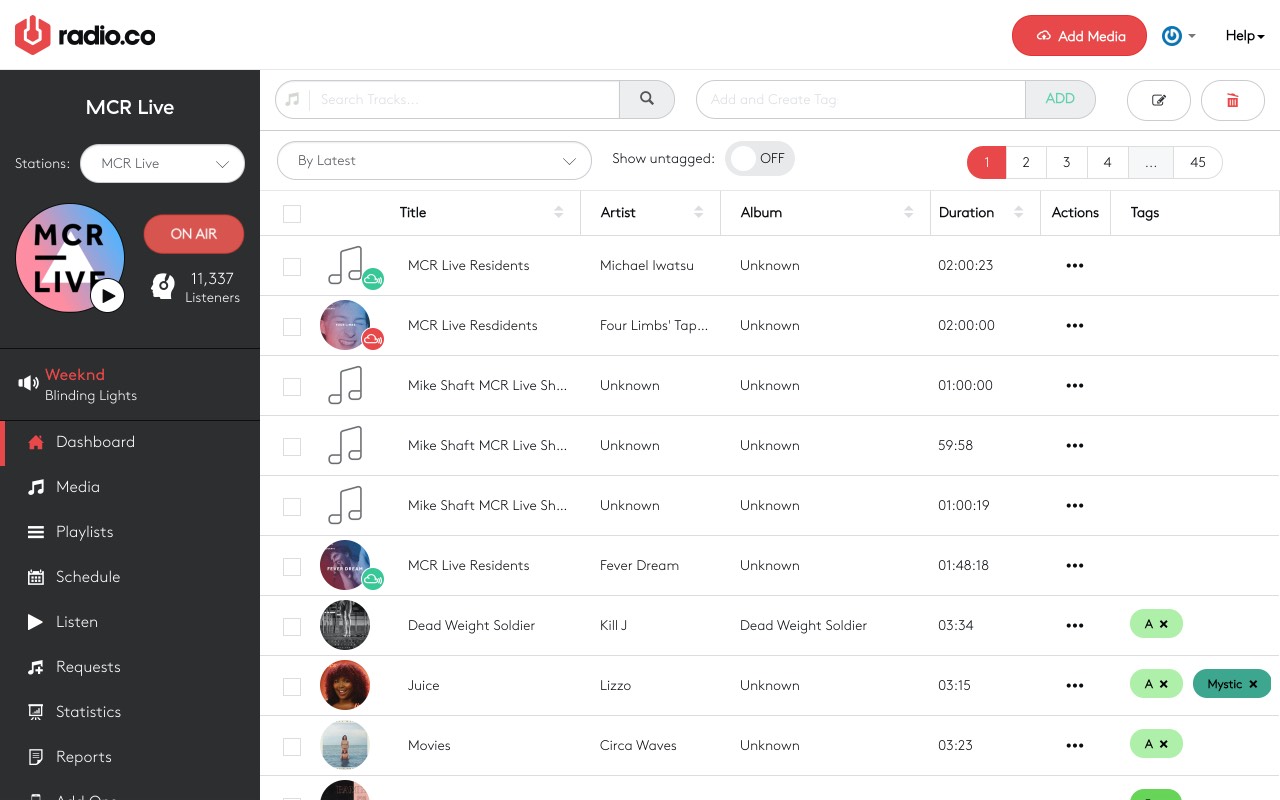
Task: Select the Juice track checkbox
Action: coord(292,687)
